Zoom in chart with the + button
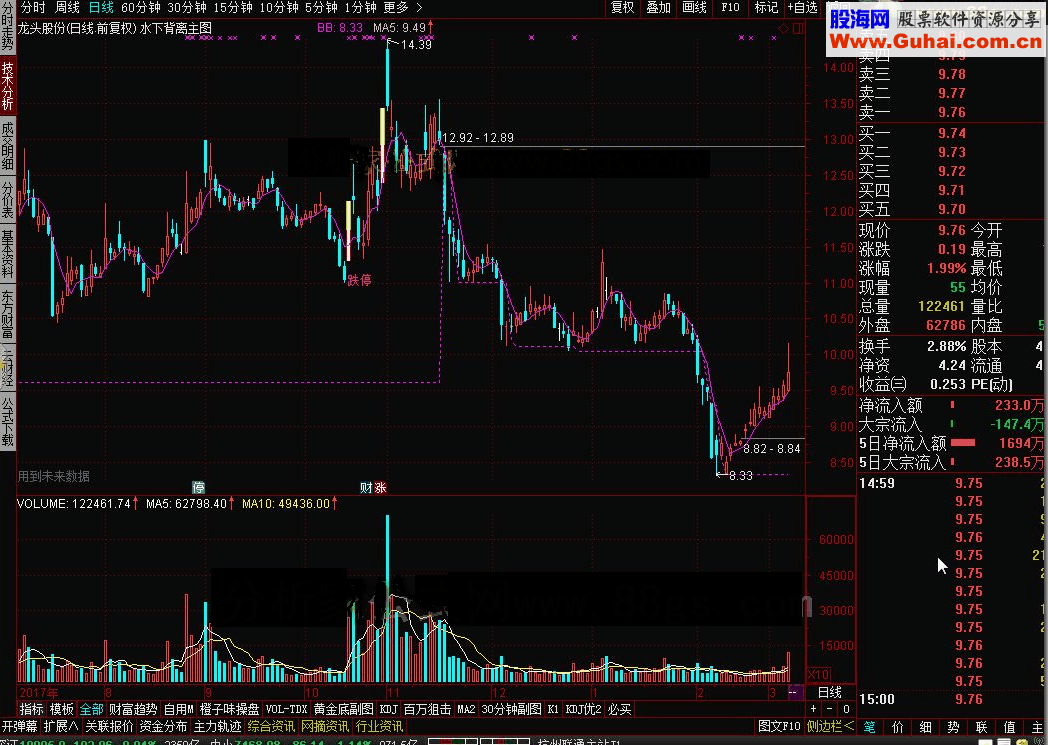This screenshot has height=745, width=1048. pos(813,709)
